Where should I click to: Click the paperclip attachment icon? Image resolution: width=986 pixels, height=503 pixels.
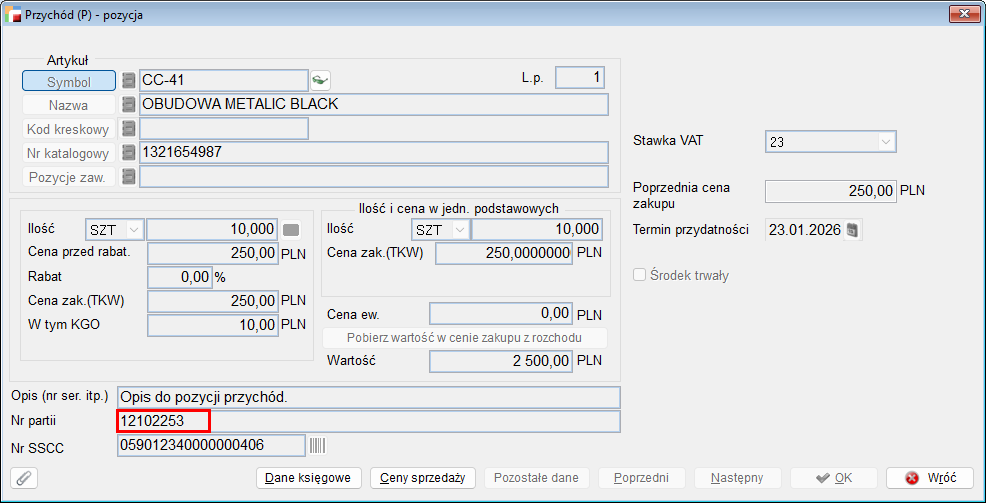click(x=22, y=478)
